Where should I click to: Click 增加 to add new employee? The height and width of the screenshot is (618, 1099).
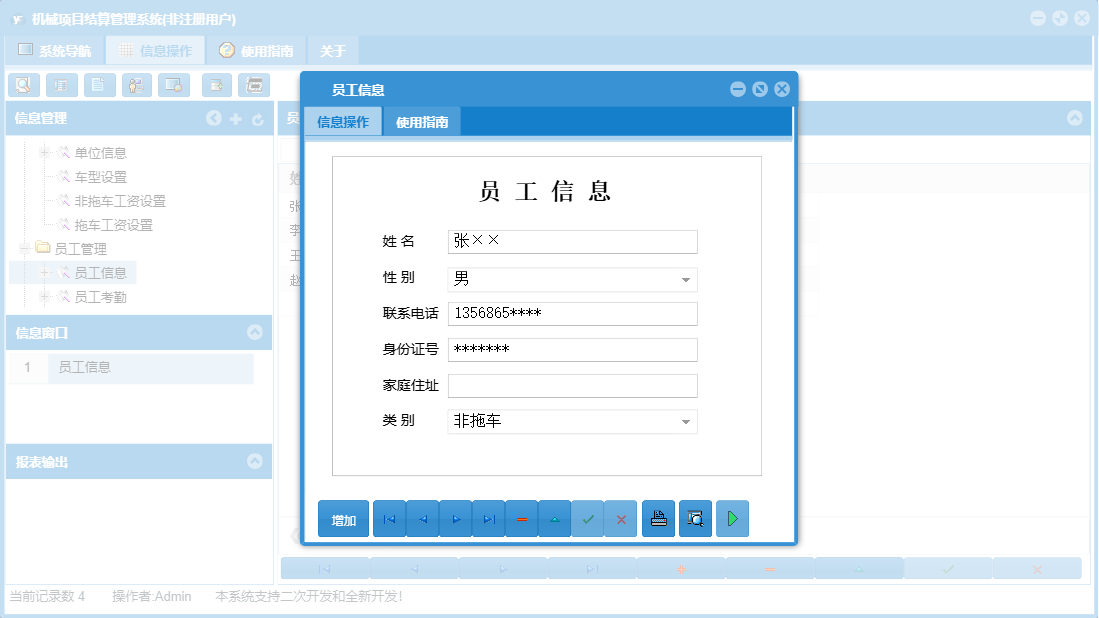(x=343, y=518)
